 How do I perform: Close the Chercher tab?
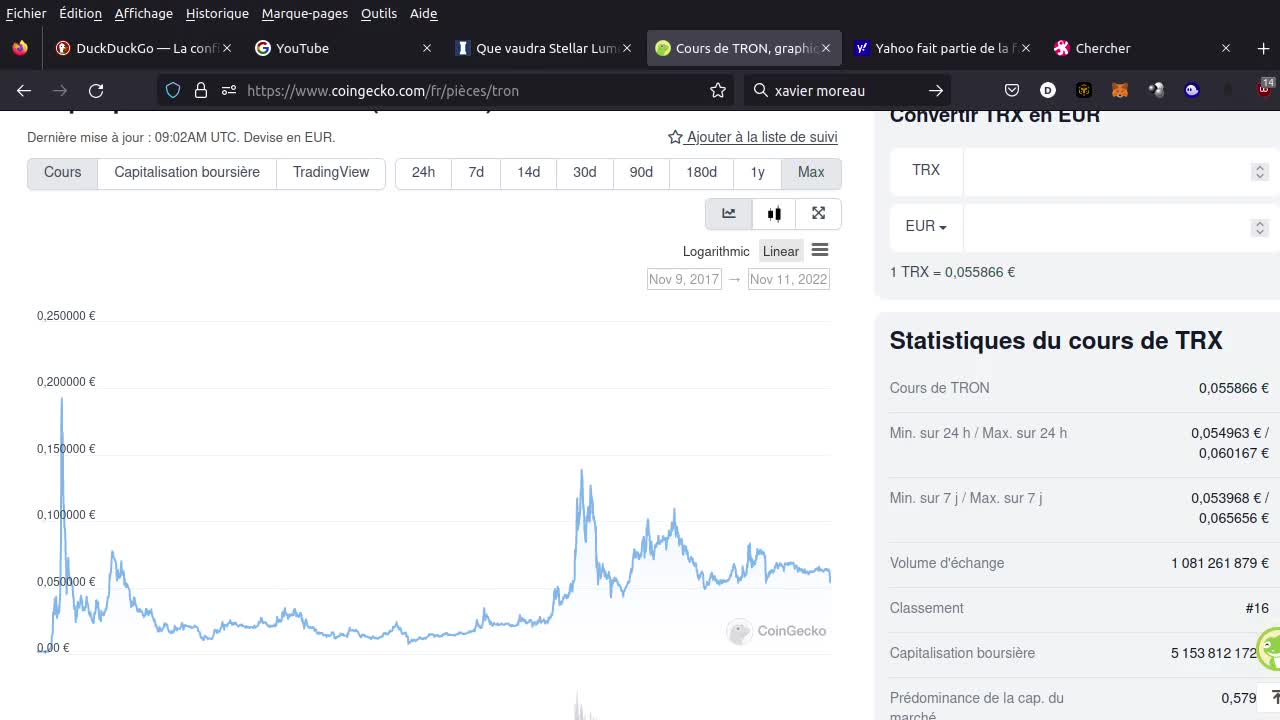pyautogui.click(x=1226, y=48)
